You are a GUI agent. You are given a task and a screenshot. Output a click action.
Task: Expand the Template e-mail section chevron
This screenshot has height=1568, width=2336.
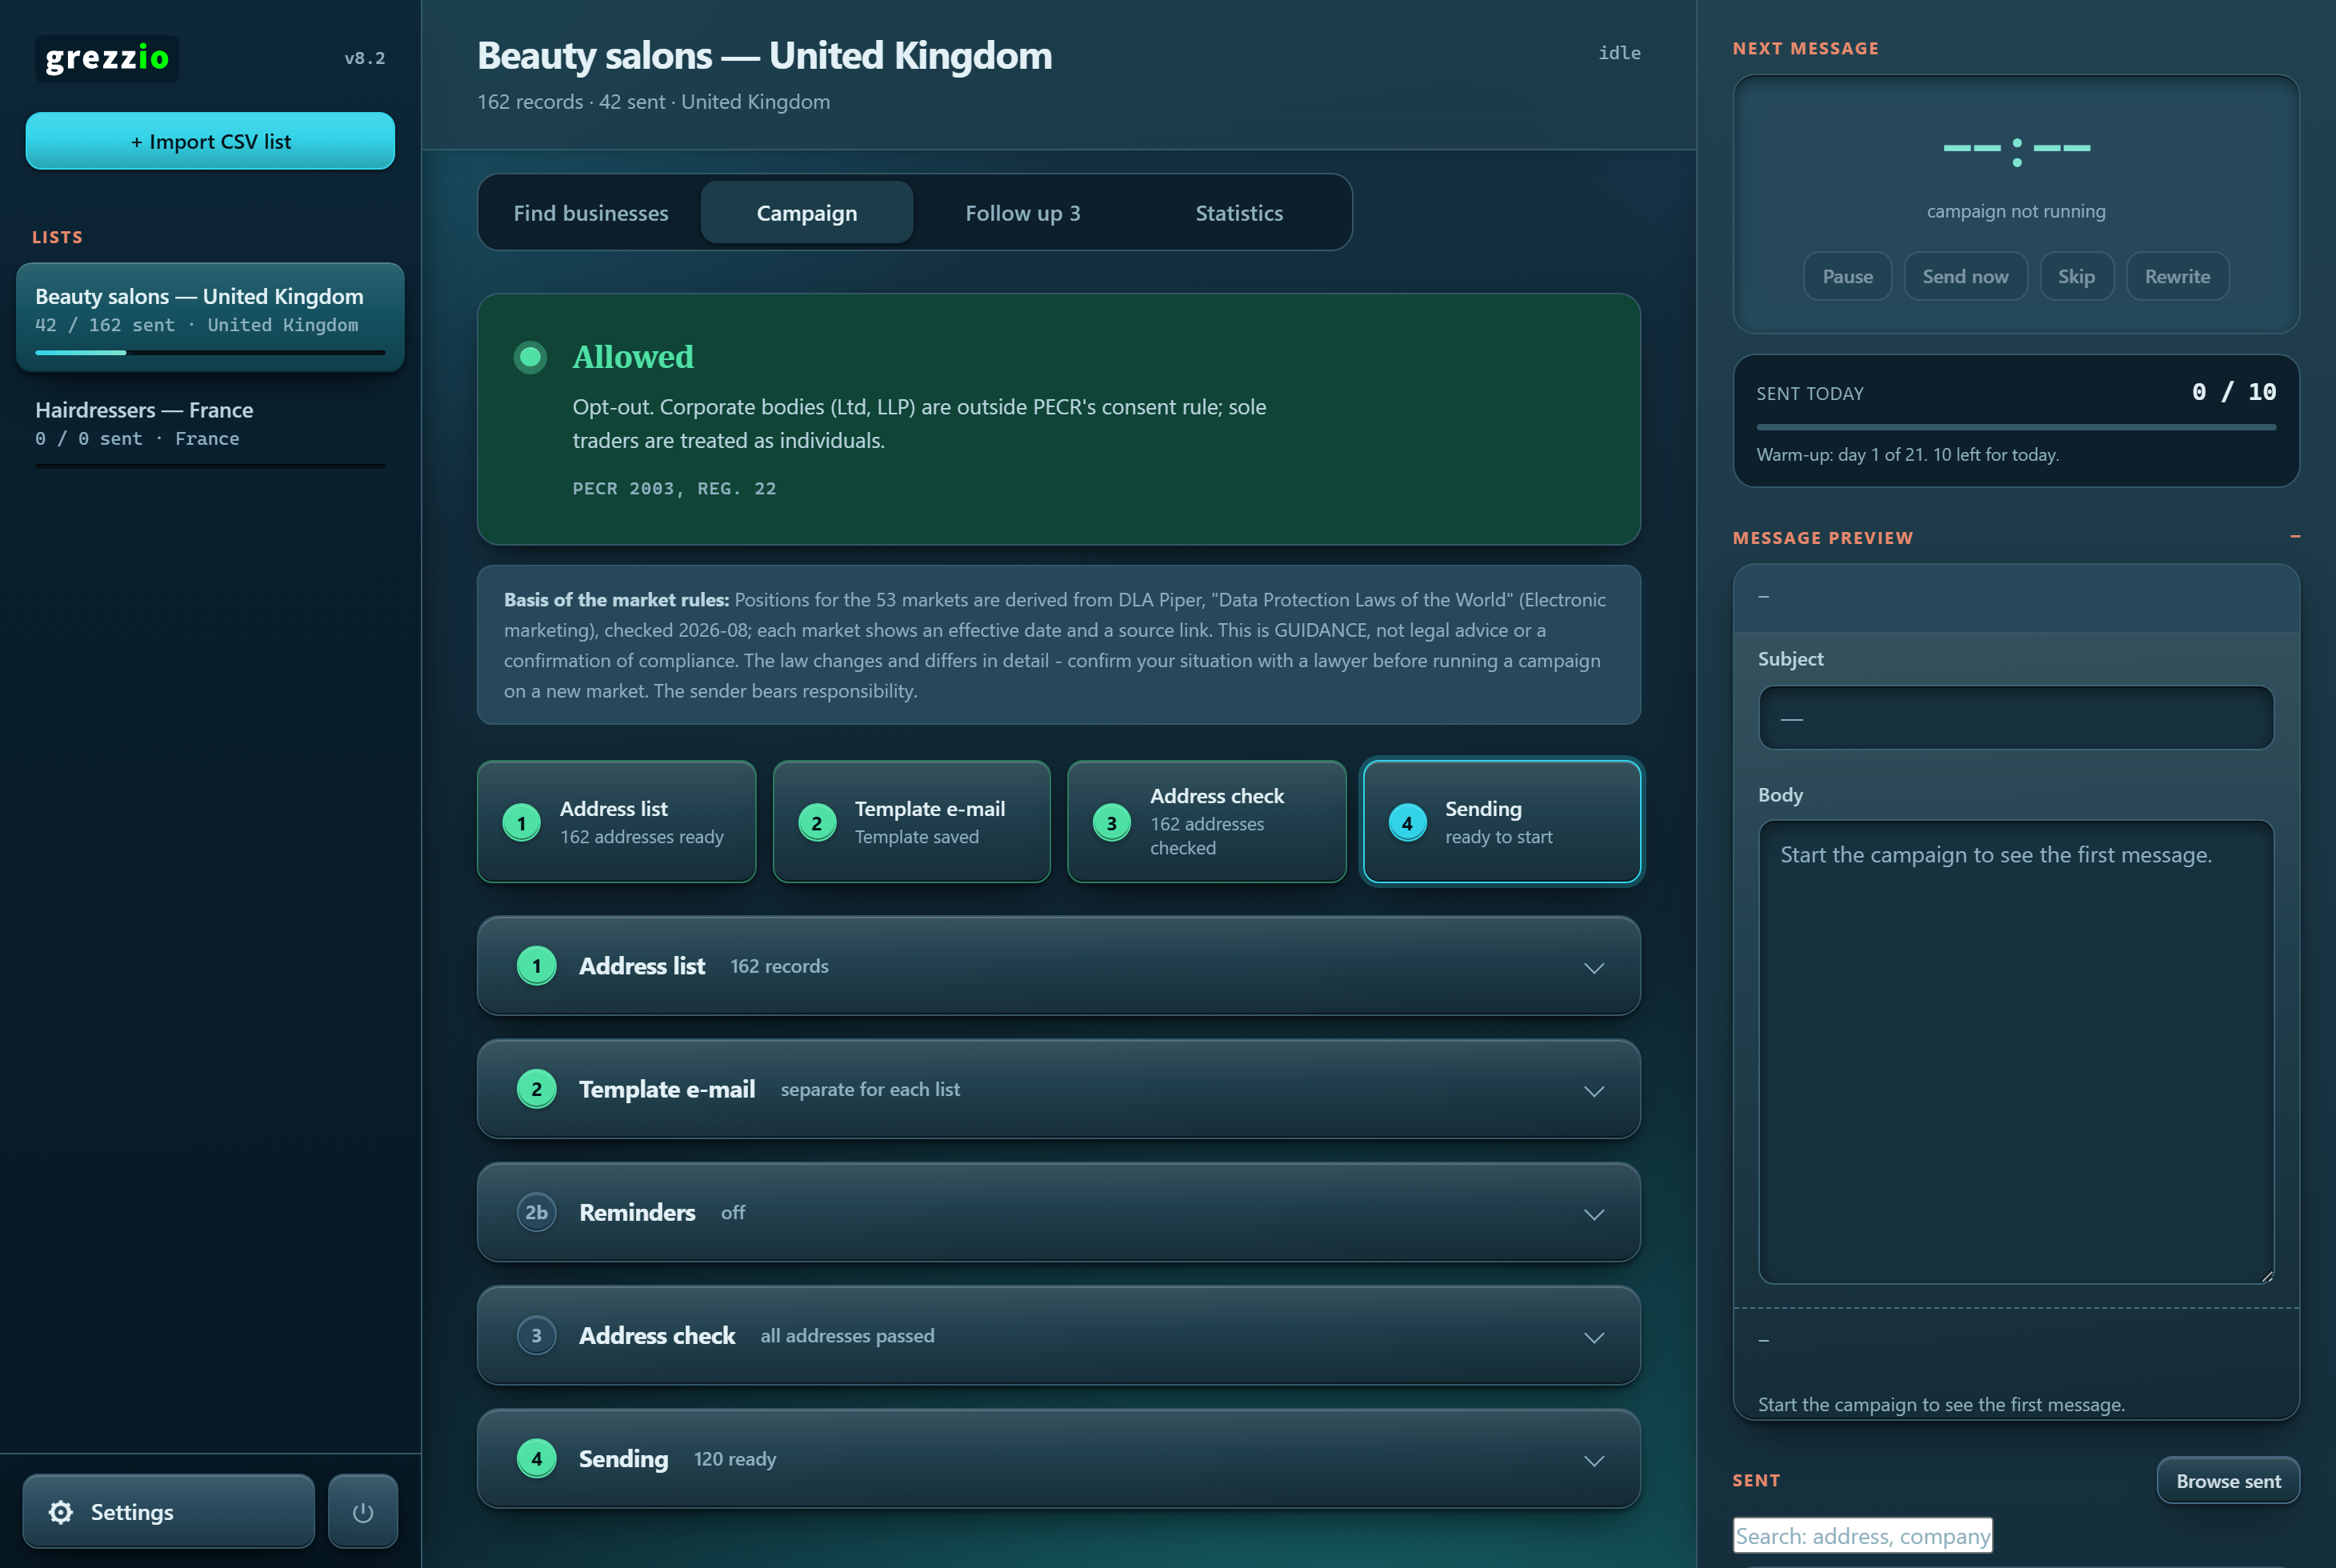[1594, 1091]
